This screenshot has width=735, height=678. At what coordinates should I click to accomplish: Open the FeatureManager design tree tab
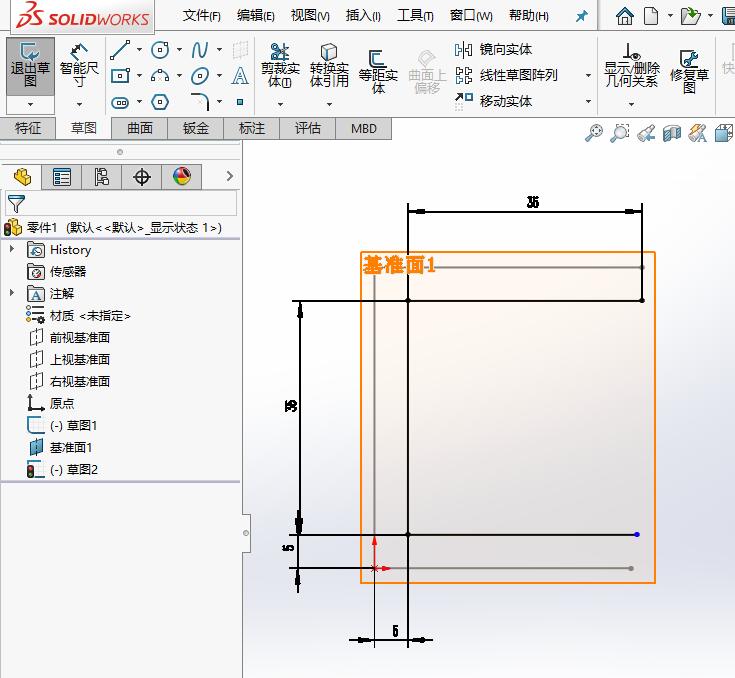[x=22, y=177]
